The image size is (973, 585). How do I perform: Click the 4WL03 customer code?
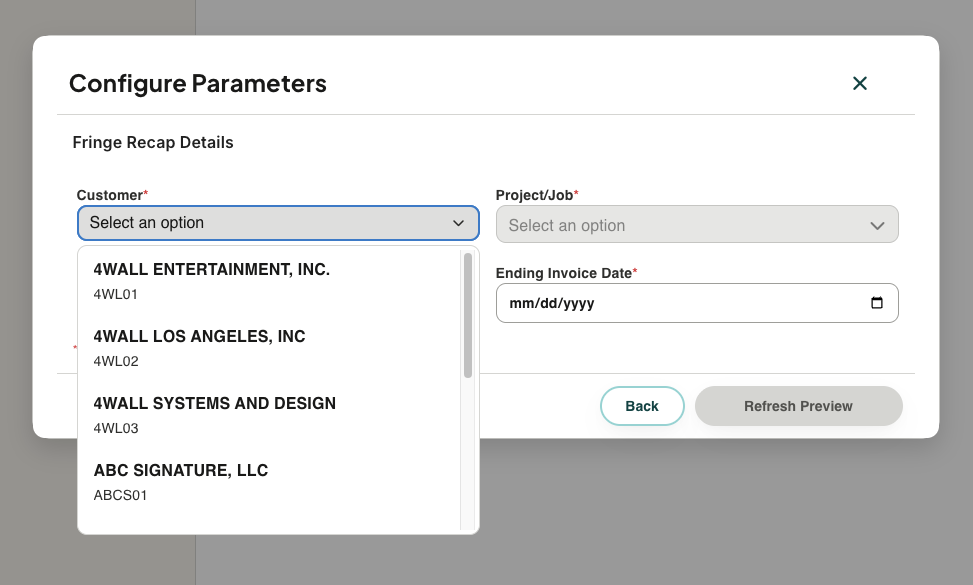coord(116,429)
